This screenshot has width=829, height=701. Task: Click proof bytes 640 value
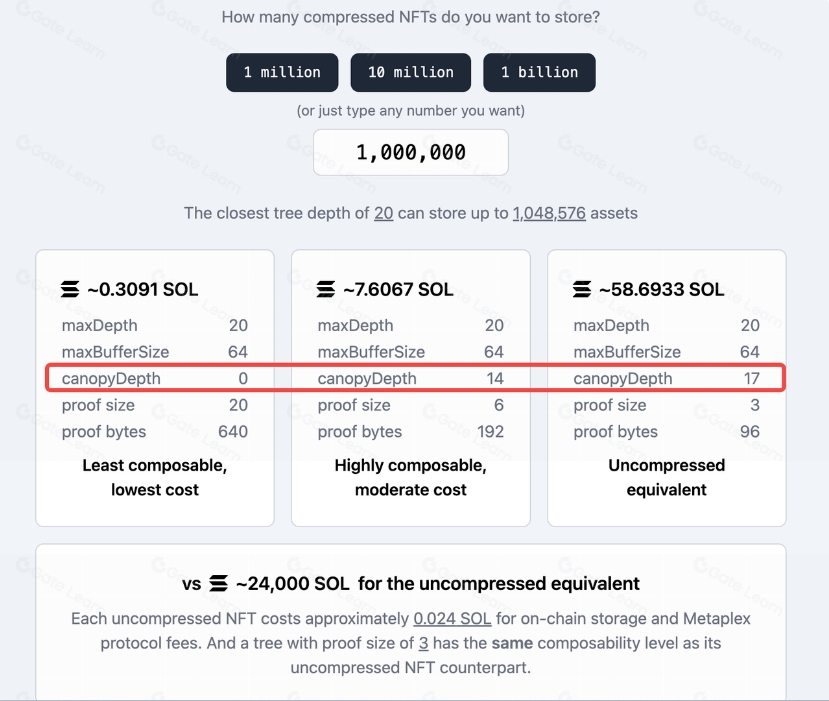(233, 431)
